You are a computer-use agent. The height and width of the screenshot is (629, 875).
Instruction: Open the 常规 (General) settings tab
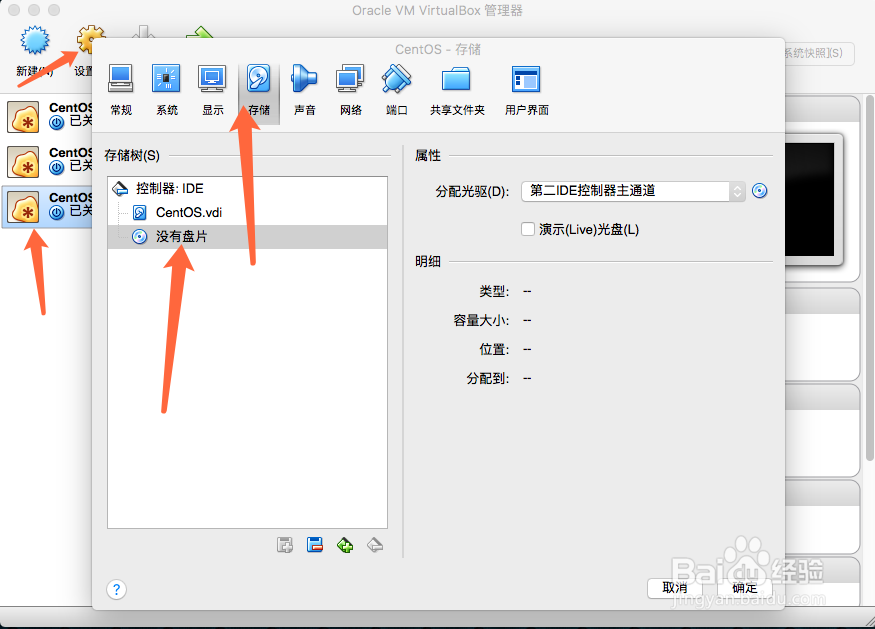pos(121,90)
